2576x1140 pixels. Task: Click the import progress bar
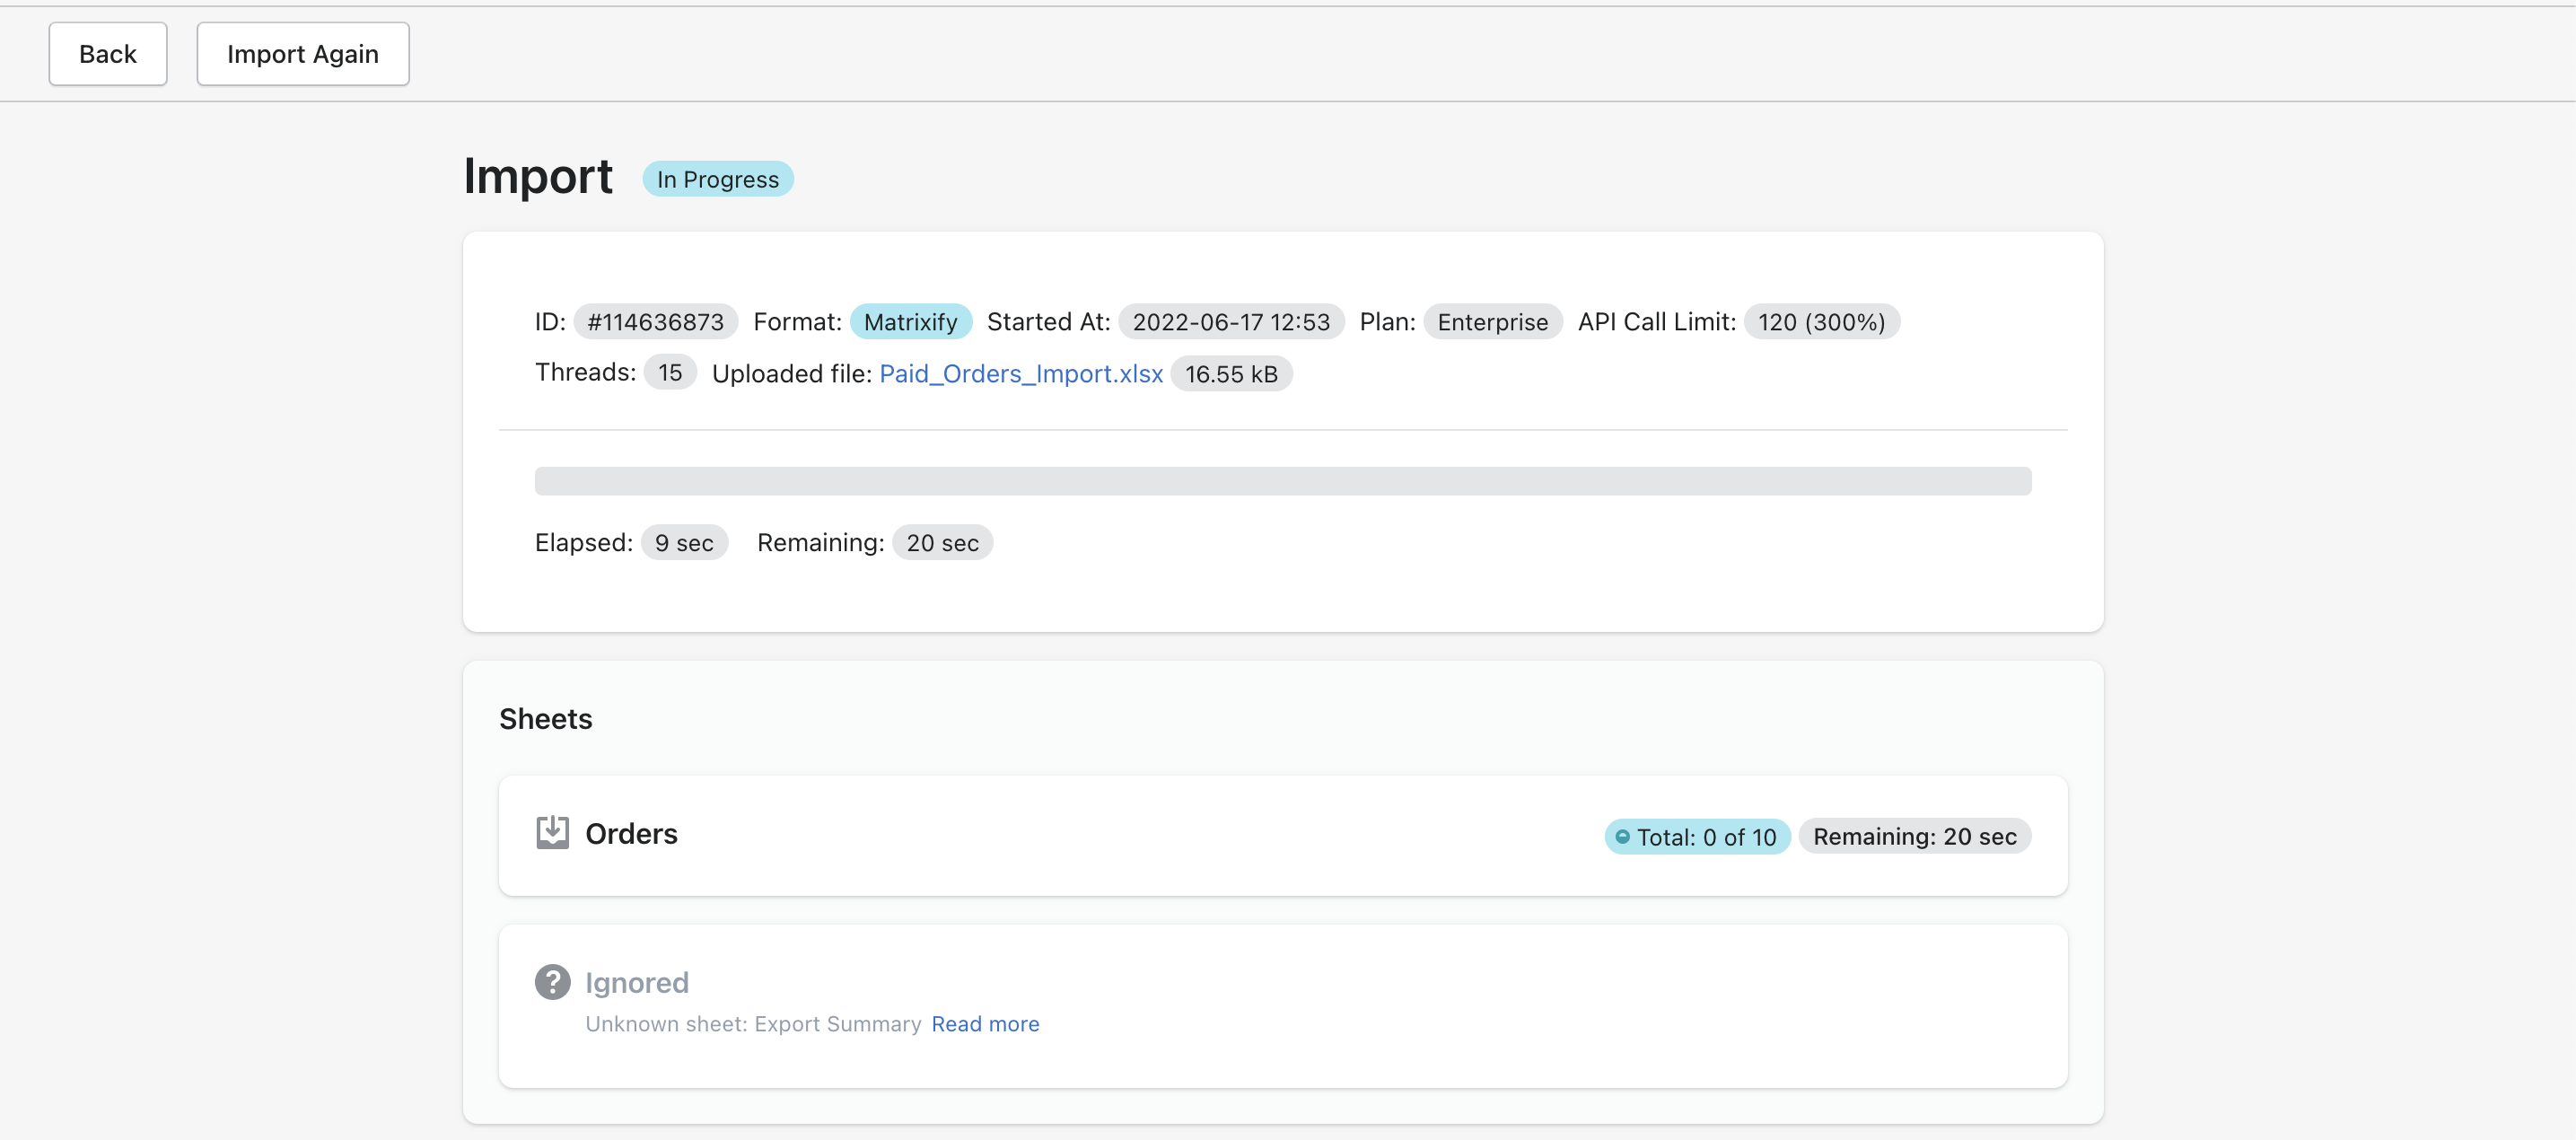pyautogui.click(x=1282, y=481)
